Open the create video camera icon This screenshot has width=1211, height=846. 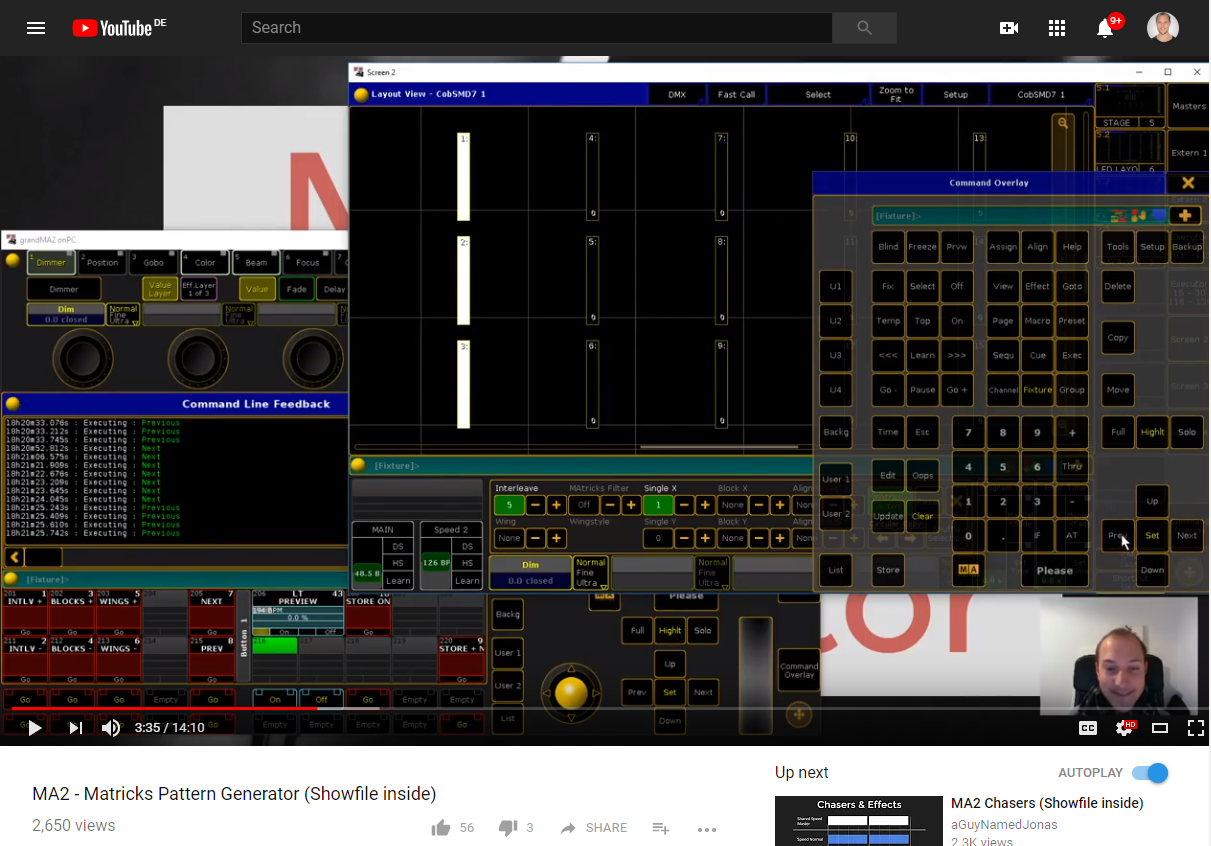1009,28
